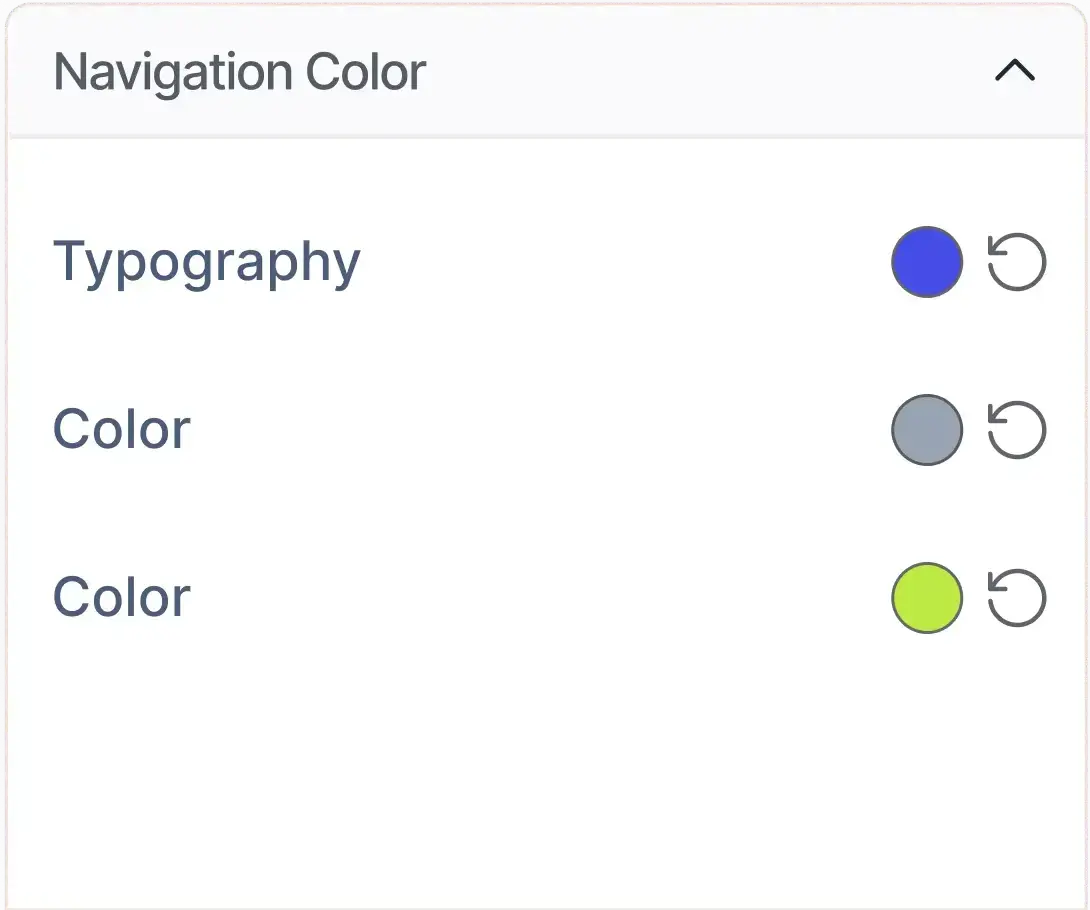Click the revert icon next to gray circle
This screenshot has height=910, width=1090.
coord(1016,430)
